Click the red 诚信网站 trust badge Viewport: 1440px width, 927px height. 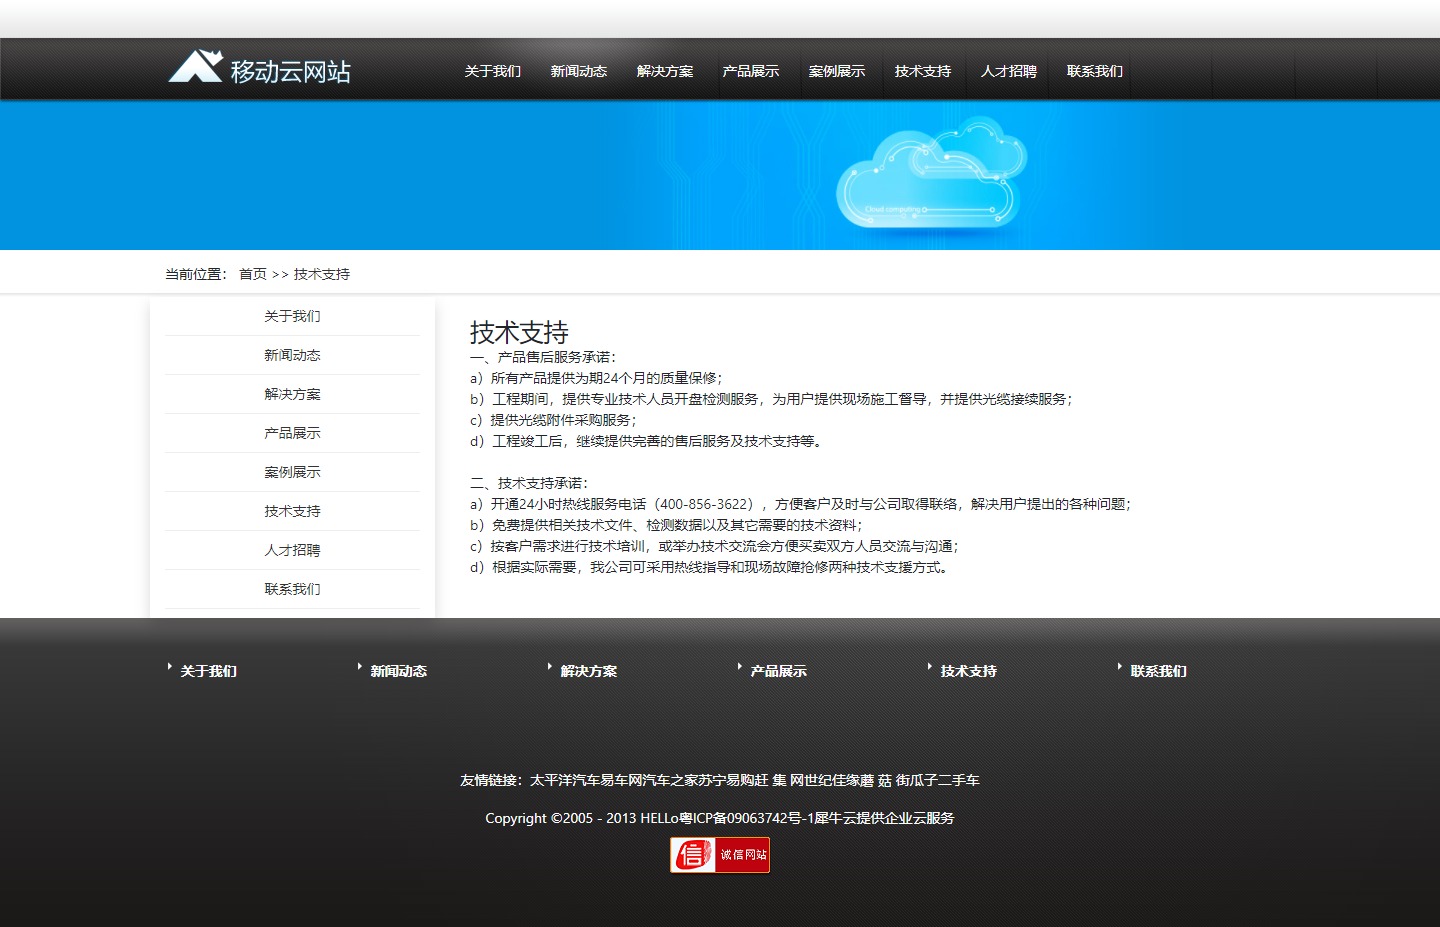click(719, 855)
